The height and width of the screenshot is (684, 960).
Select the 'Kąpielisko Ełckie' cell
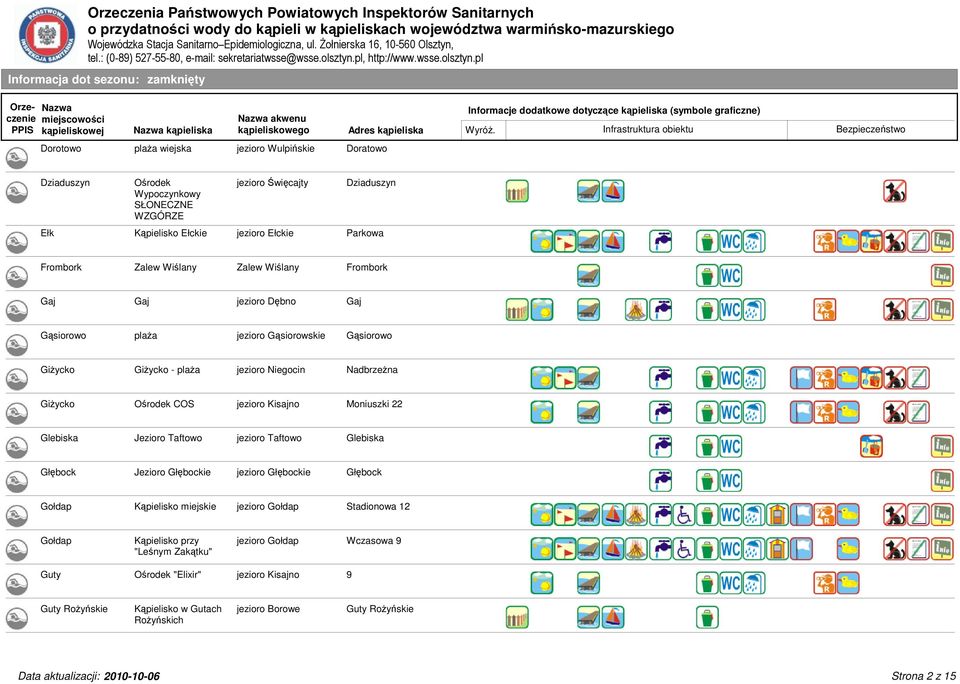click(x=171, y=233)
